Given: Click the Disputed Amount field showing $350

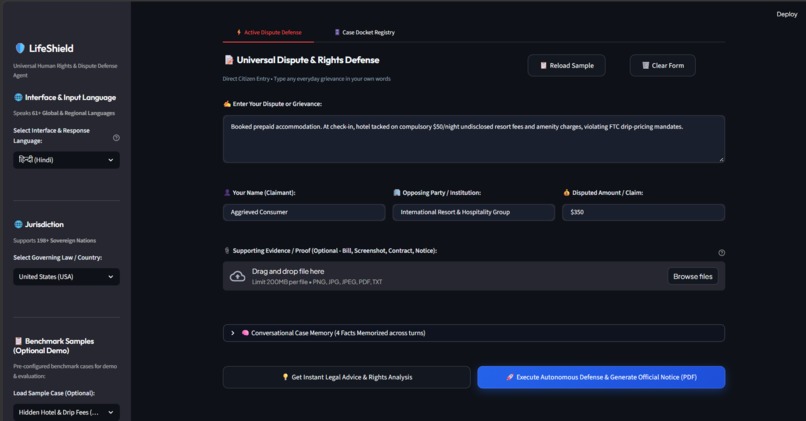Looking at the screenshot, I should (643, 212).
